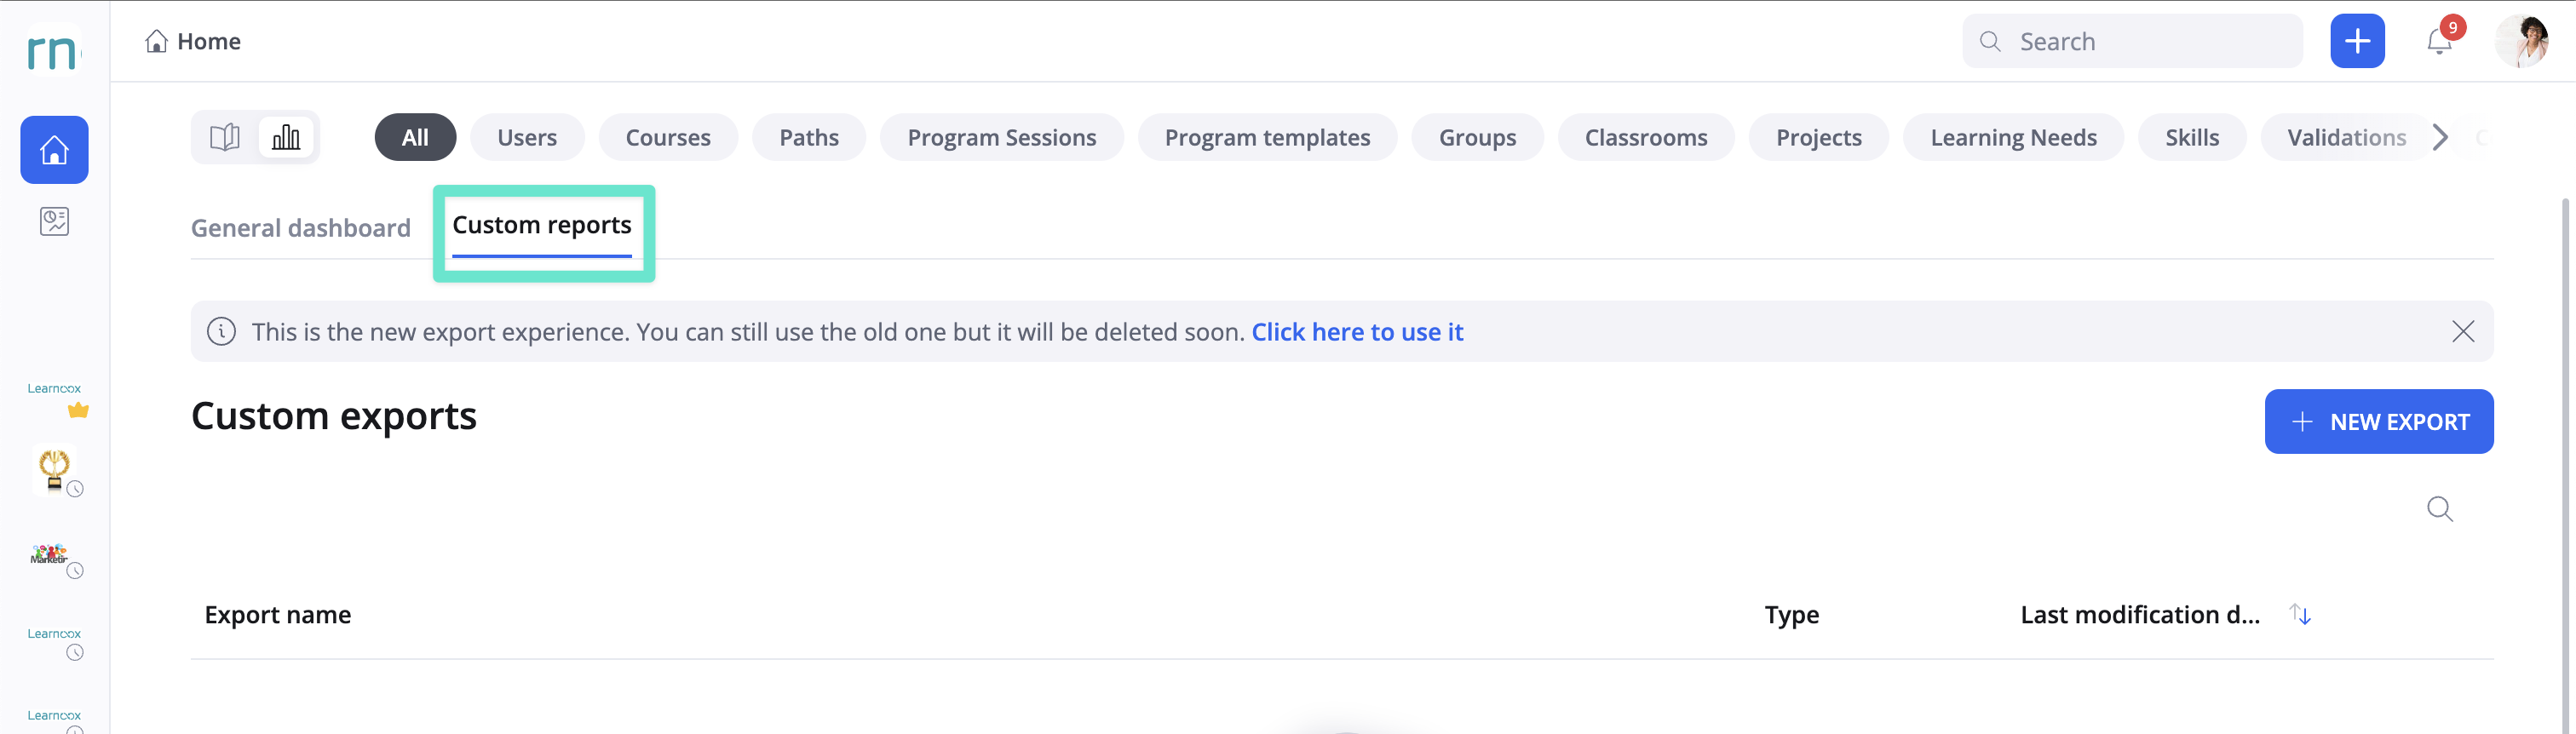The width and height of the screenshot is (2576, 734).
Task: Switch to the bar chart analytics view
Action: pyautogui.click(x=286, y=137)
